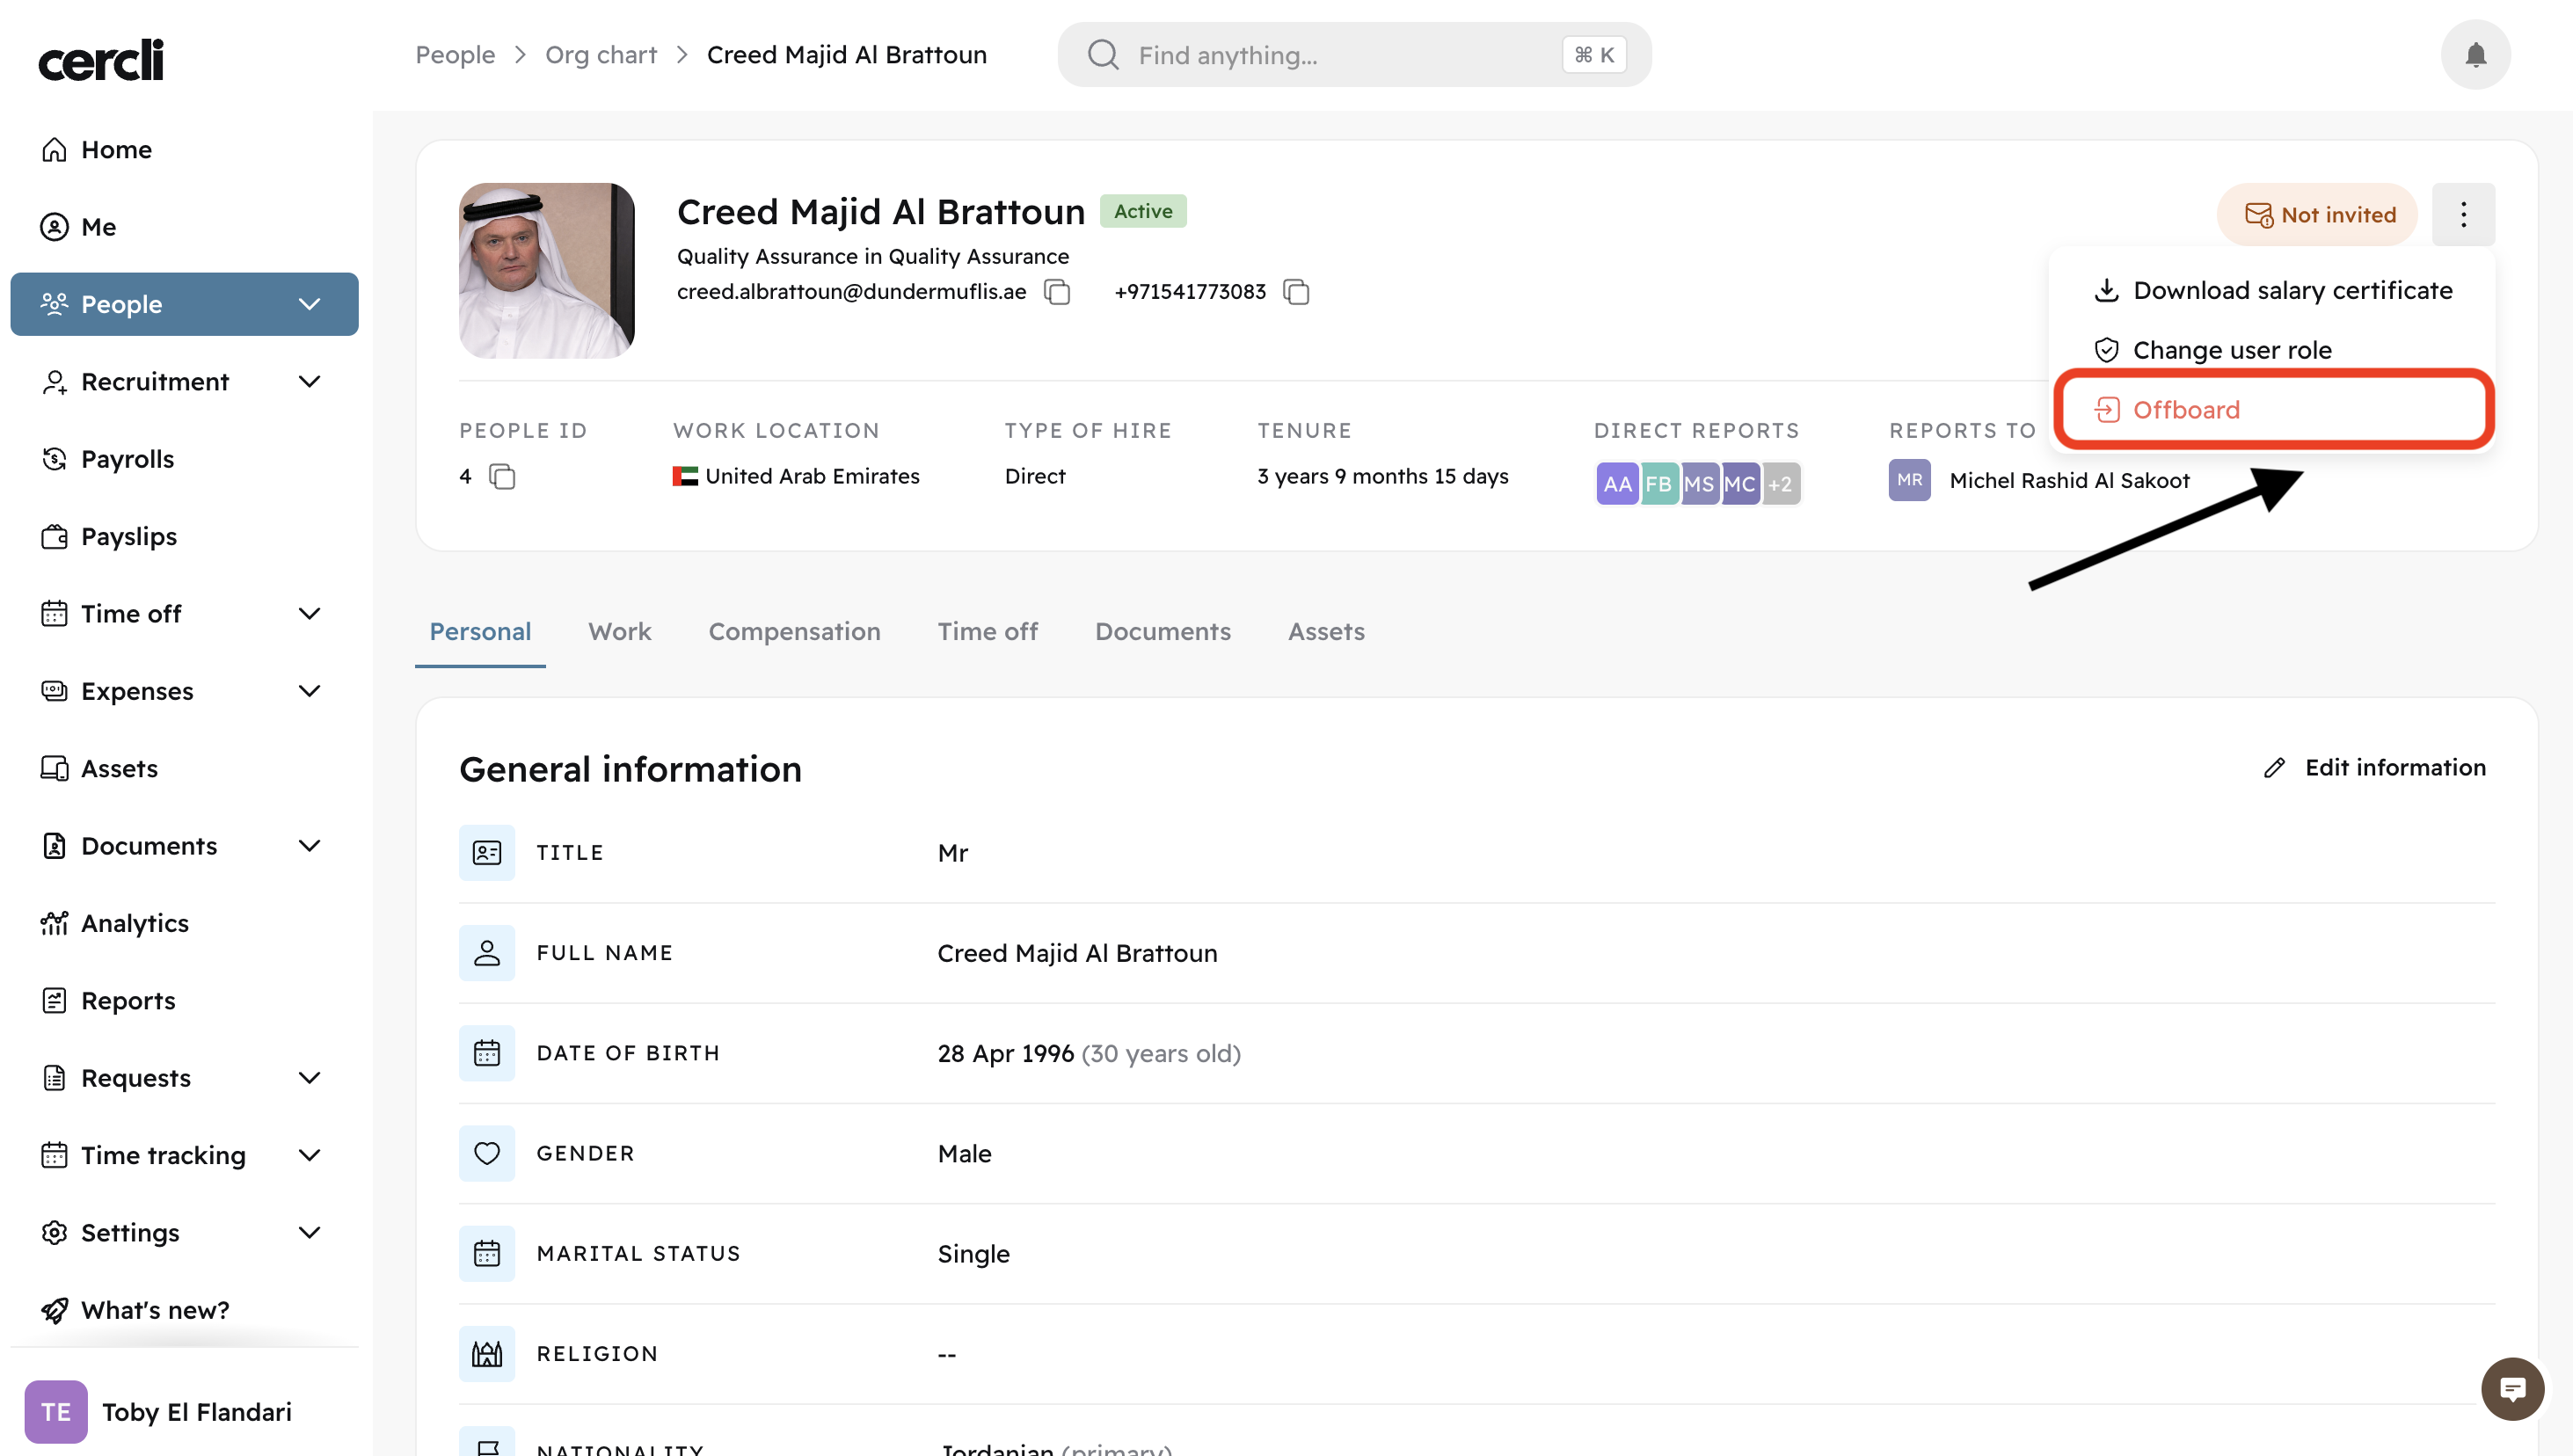Image resolution: width=2573 pixels, height=1456 pixels.
Task: Open the Time off profile tab
Action: pyautogui.click(x=987, y=632)
